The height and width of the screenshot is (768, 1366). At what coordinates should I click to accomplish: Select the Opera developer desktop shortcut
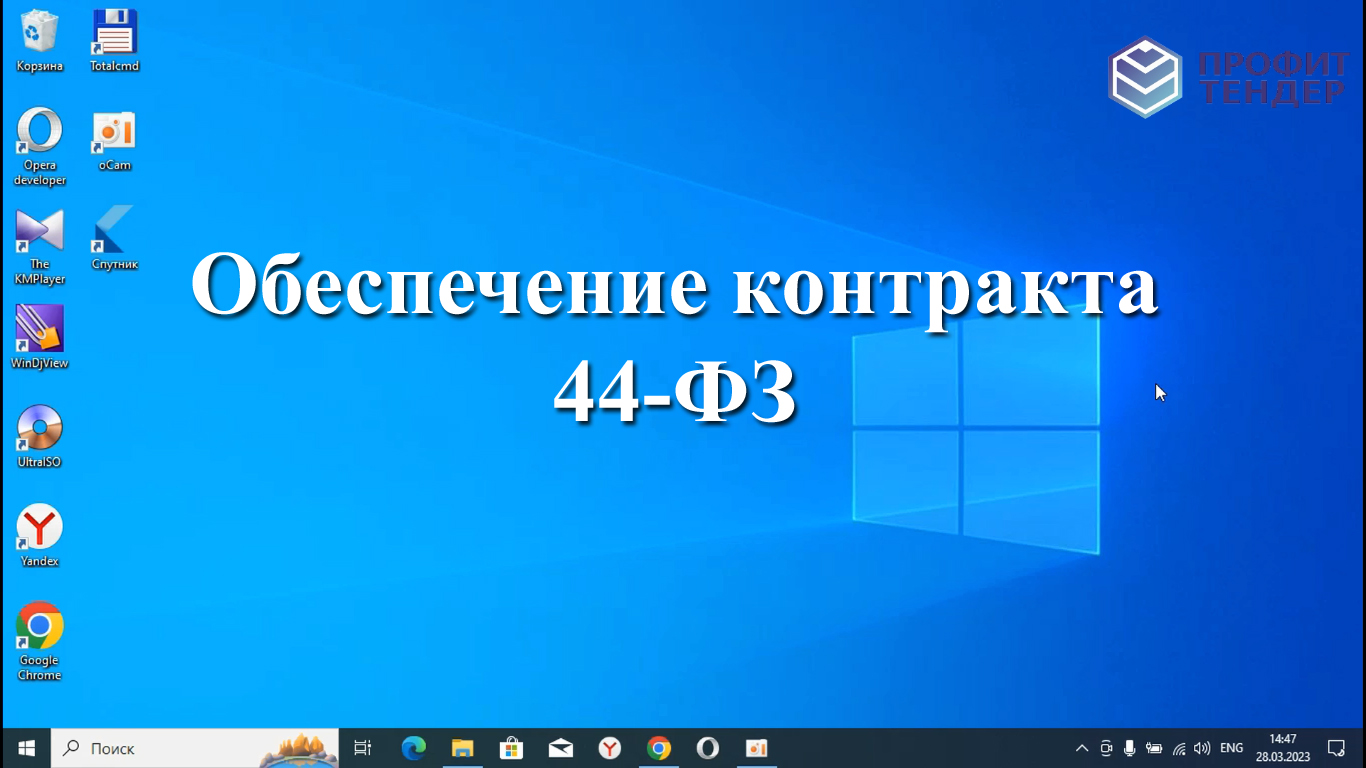click(x=40, y=146)
